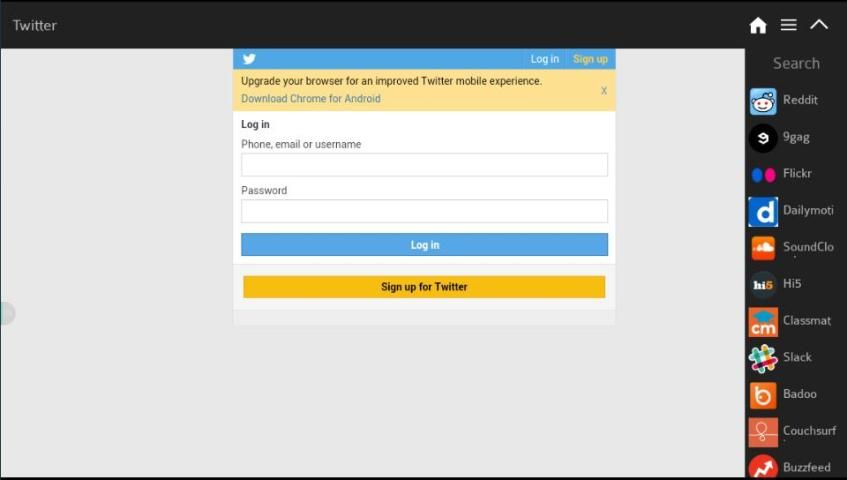The image size is (847, 480).
Task: Focus the Password field
Action: pos(424,211)
